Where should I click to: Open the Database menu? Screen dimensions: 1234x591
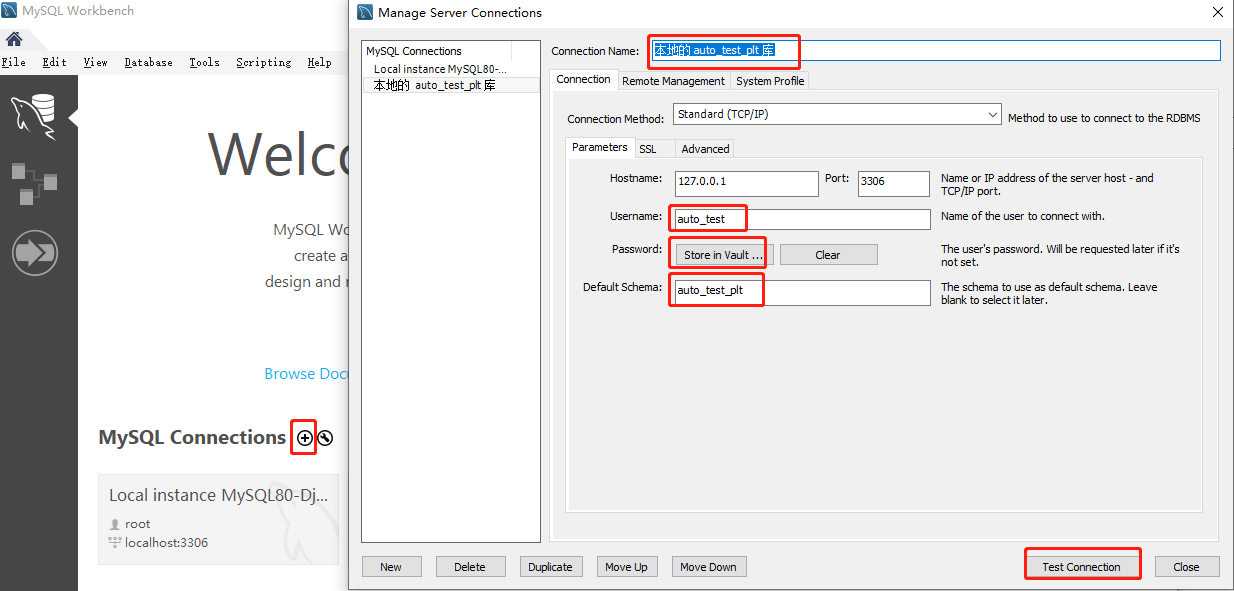coord(148,62)
